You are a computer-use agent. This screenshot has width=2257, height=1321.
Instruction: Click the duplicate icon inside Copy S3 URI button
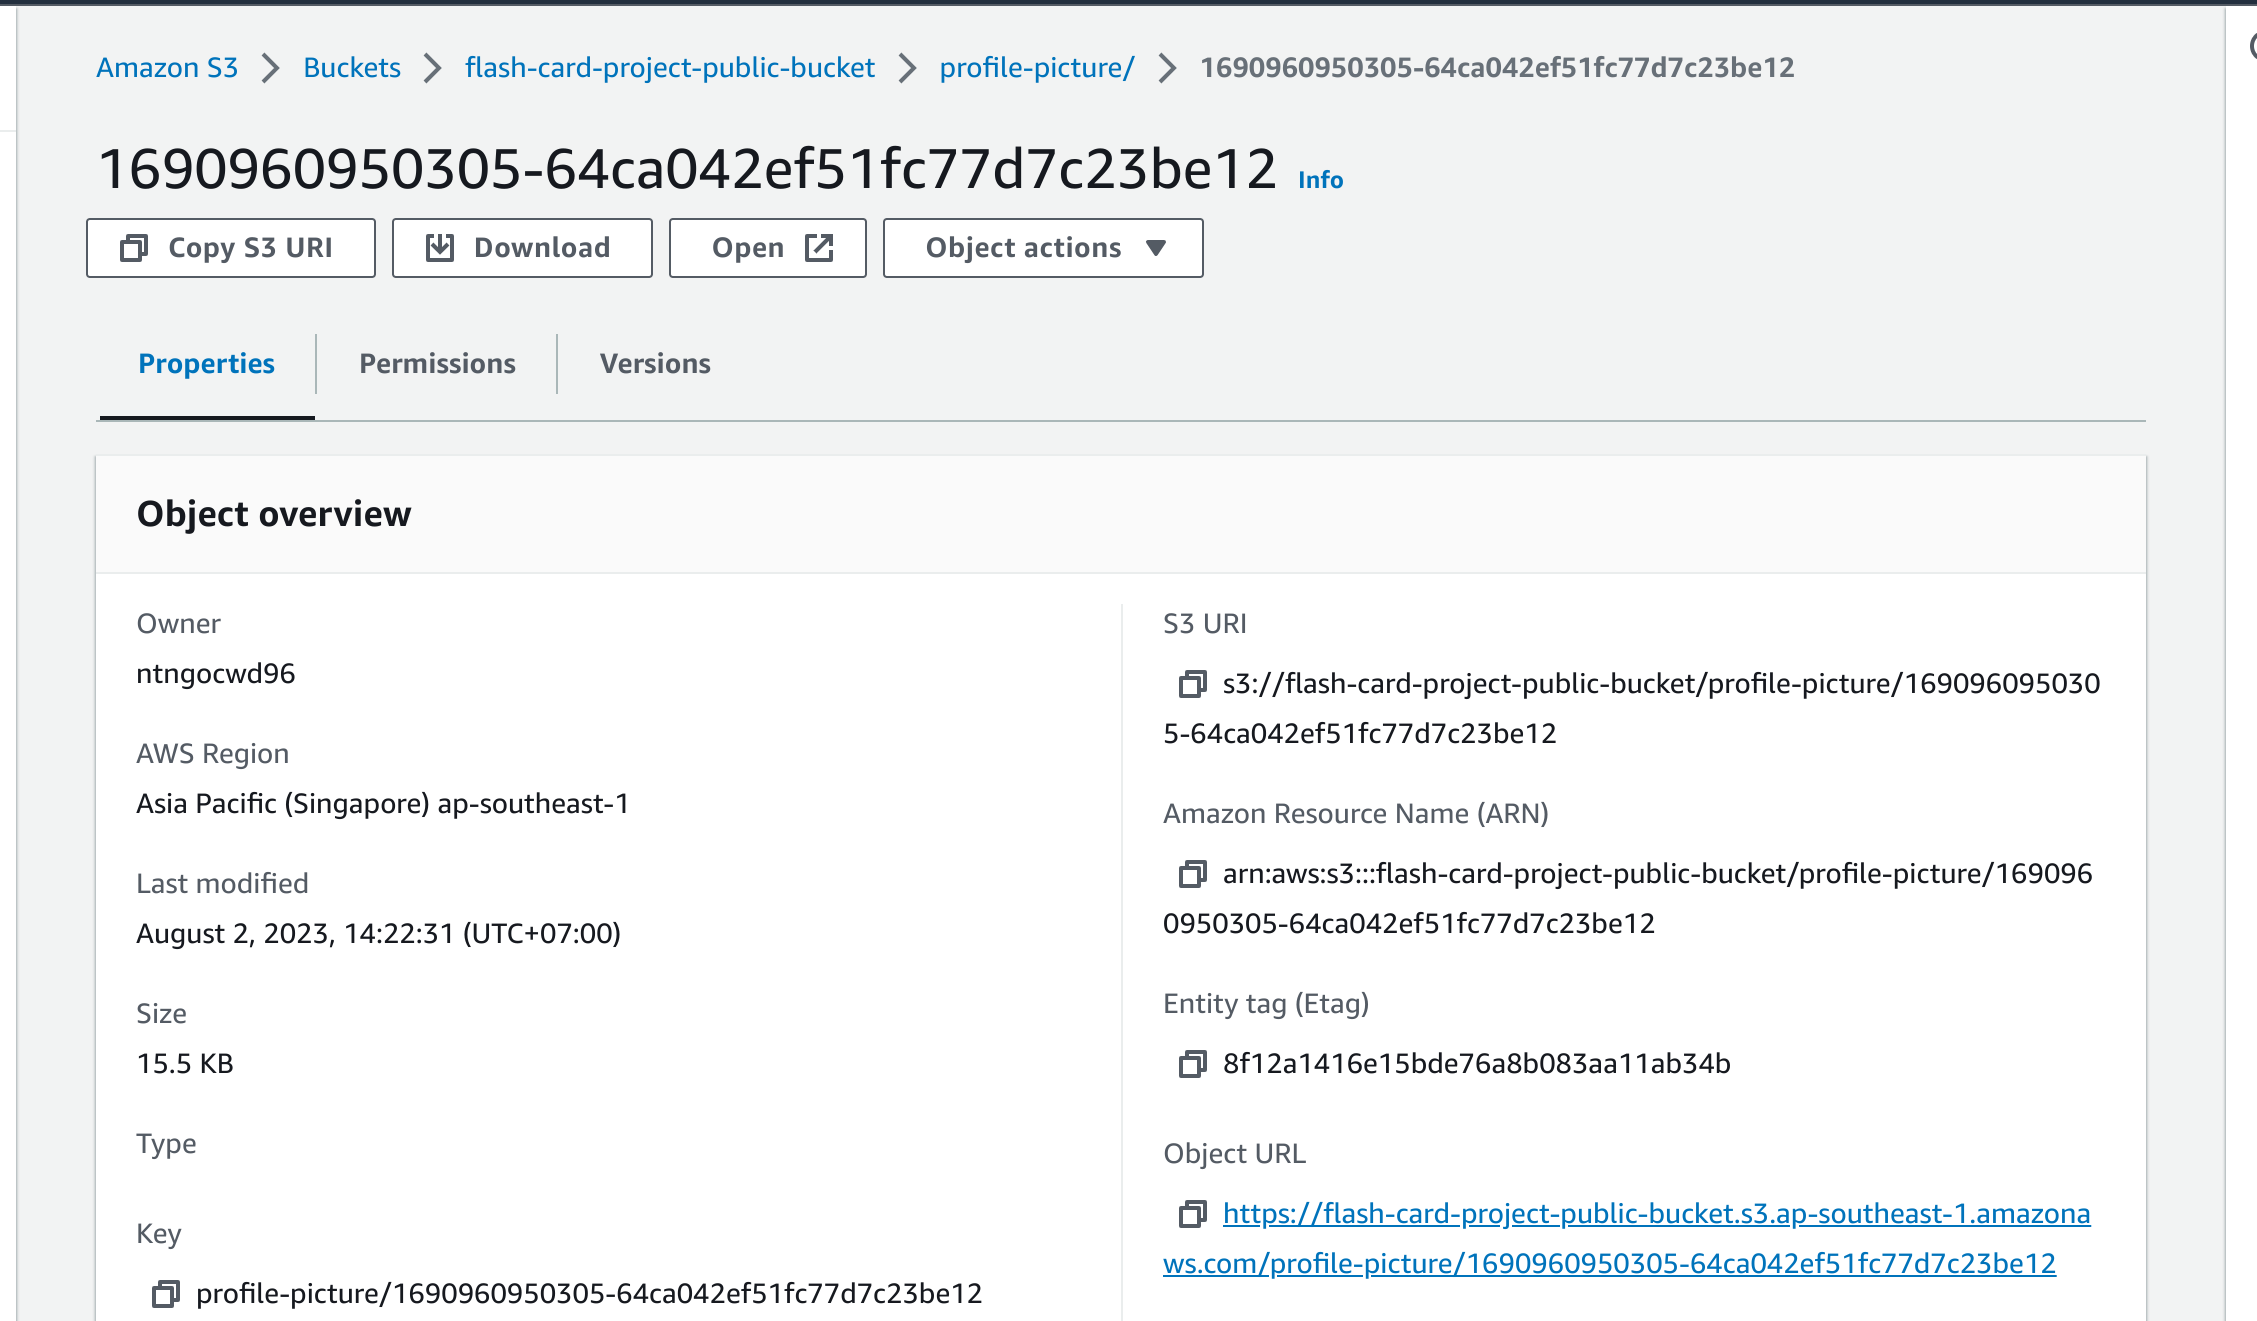point(136,247)
